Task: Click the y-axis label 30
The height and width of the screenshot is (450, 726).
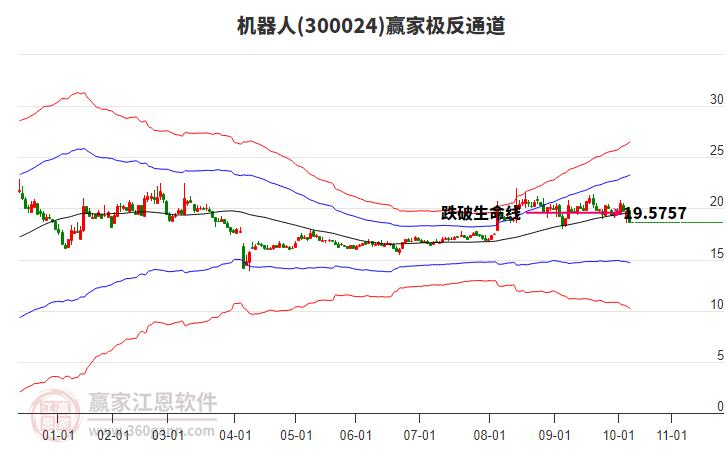Action: [717, 99]
